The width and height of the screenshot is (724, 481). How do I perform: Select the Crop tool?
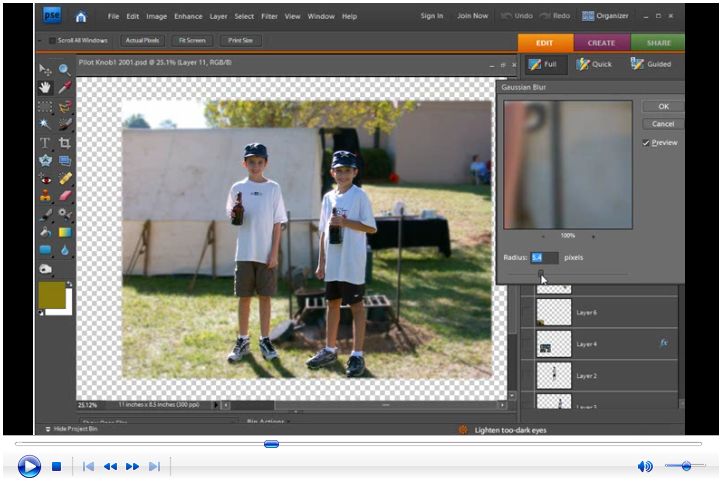(65, 143)
